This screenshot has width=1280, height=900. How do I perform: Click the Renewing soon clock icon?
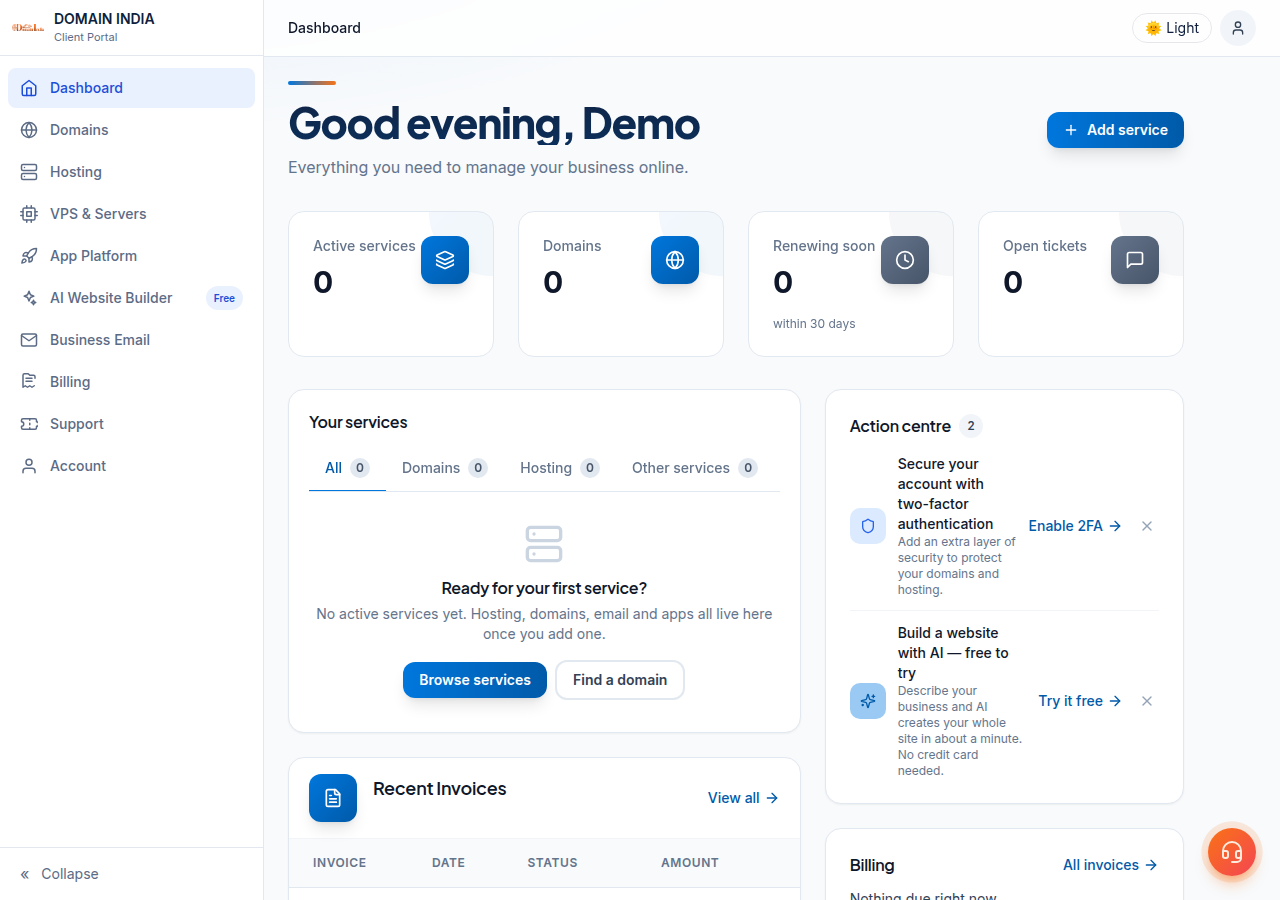[905, 260]
